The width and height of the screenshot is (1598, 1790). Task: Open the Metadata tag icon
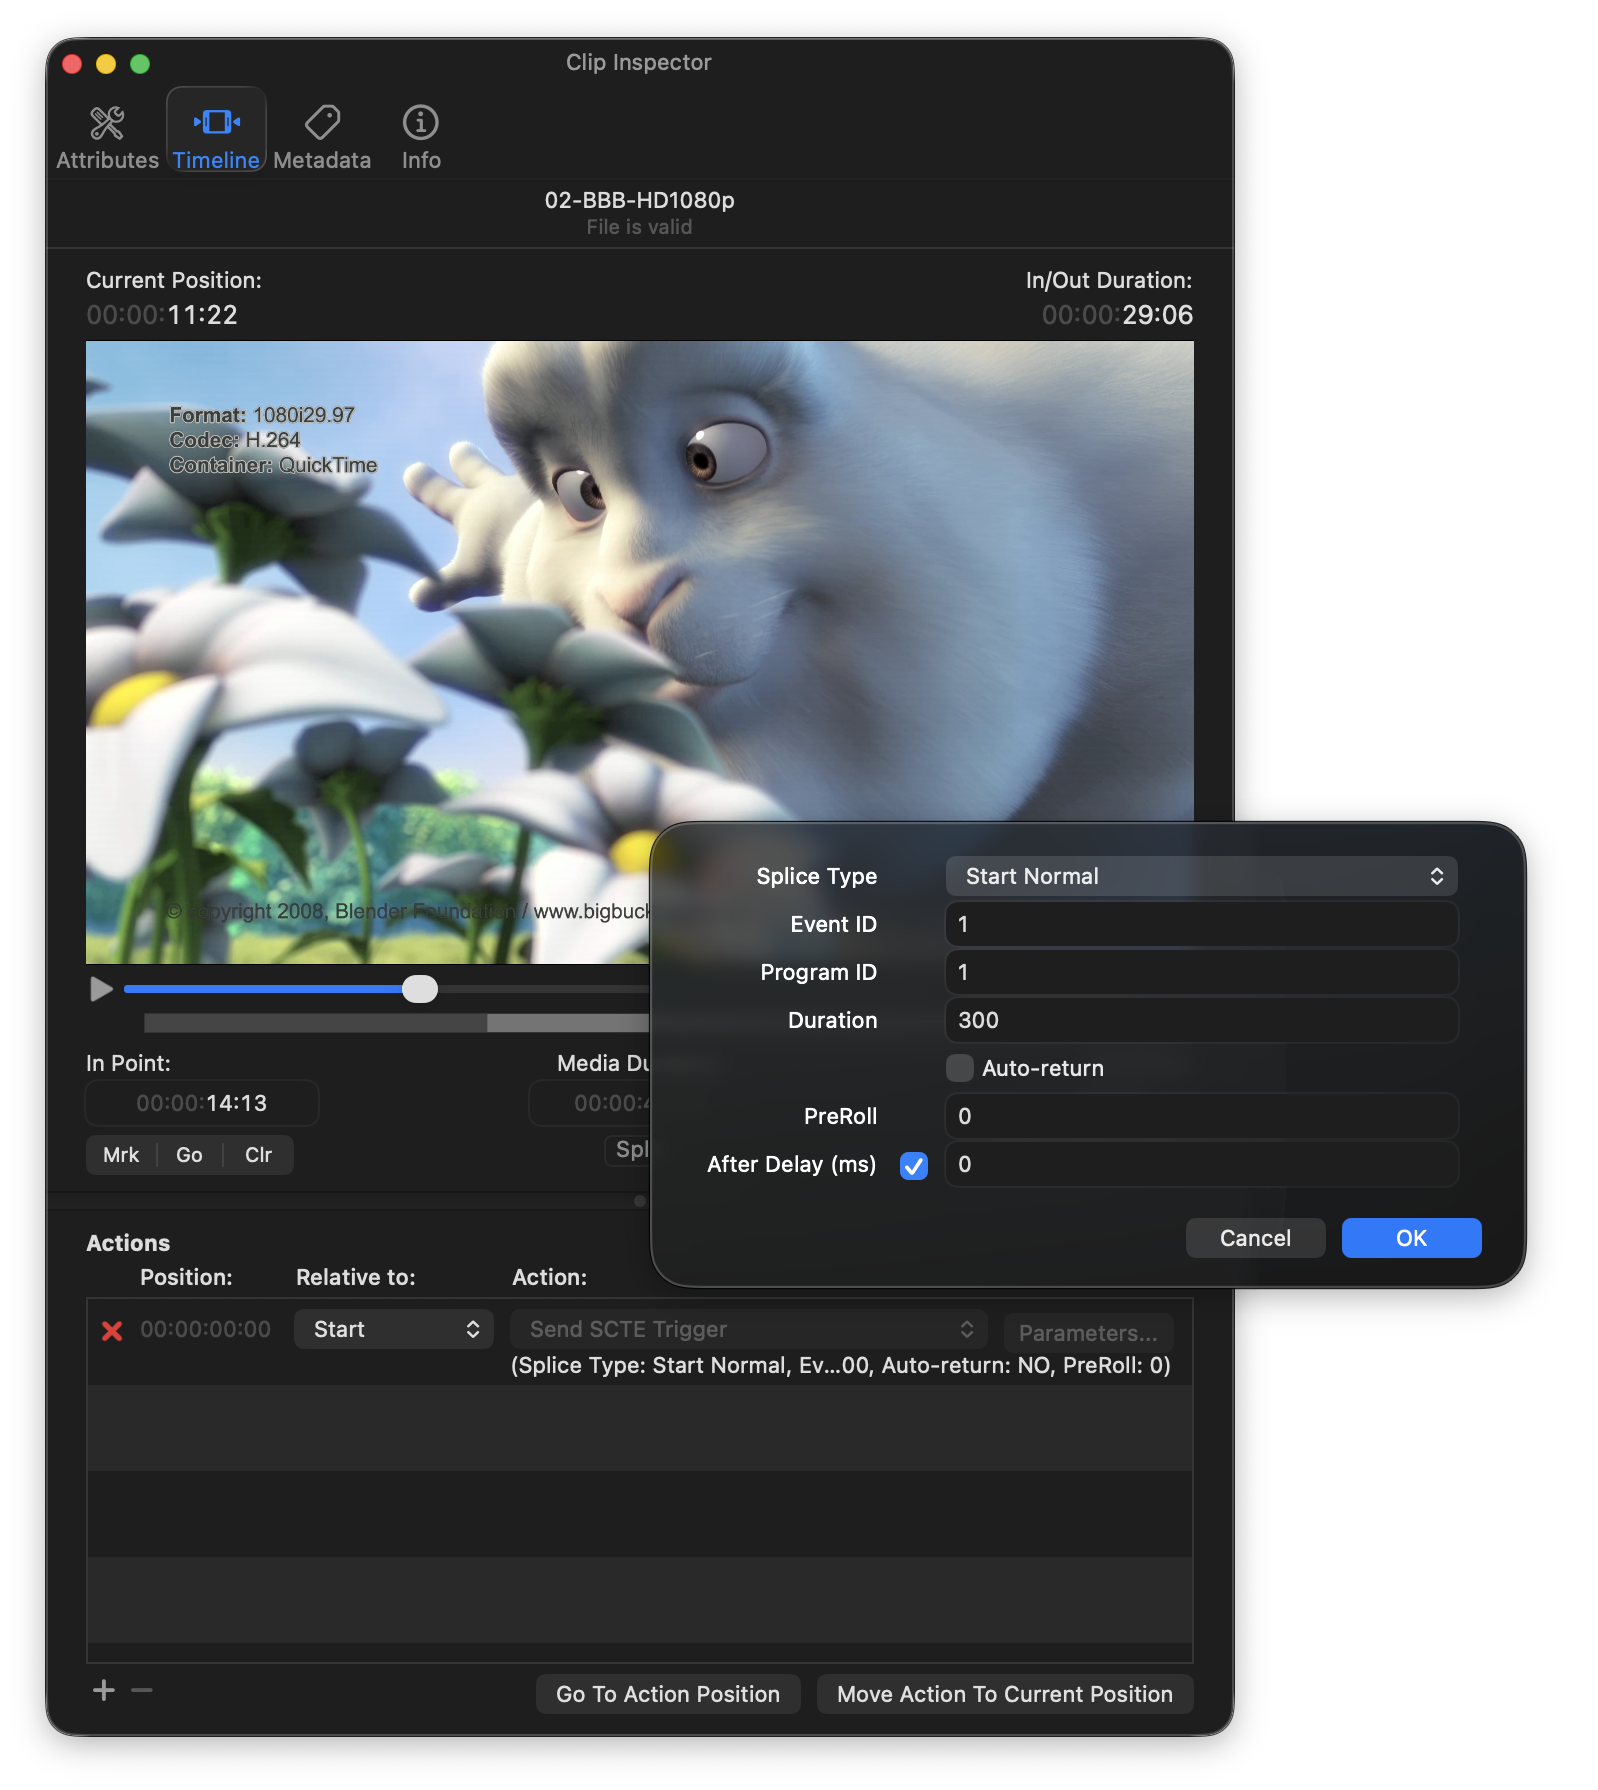pyautogui.click(x=322, y=124)
